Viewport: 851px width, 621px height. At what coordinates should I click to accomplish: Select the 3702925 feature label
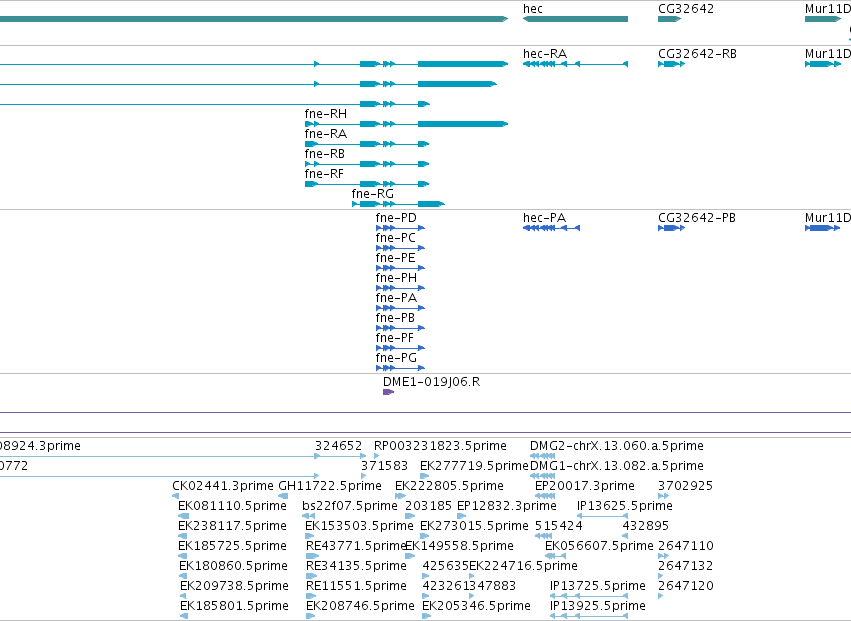pos(685,486)
